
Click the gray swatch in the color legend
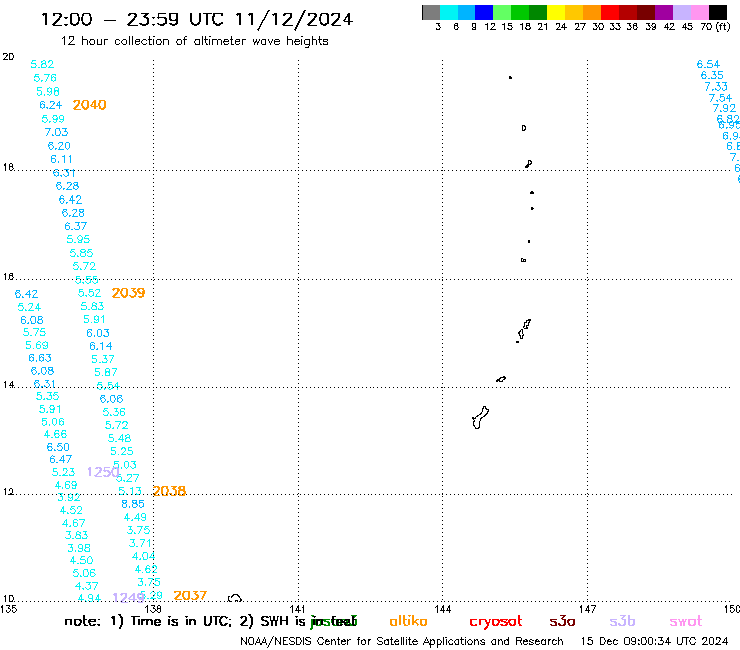point(431,12)
